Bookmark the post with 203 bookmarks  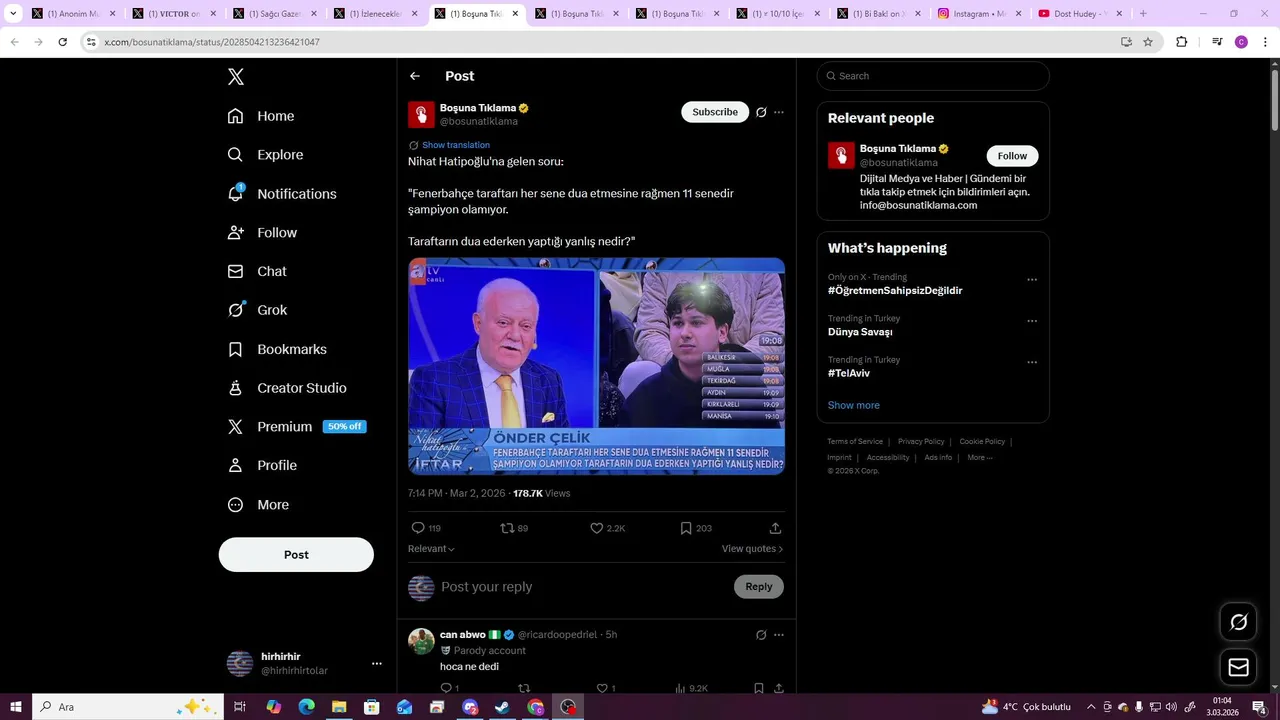(696, 528)
